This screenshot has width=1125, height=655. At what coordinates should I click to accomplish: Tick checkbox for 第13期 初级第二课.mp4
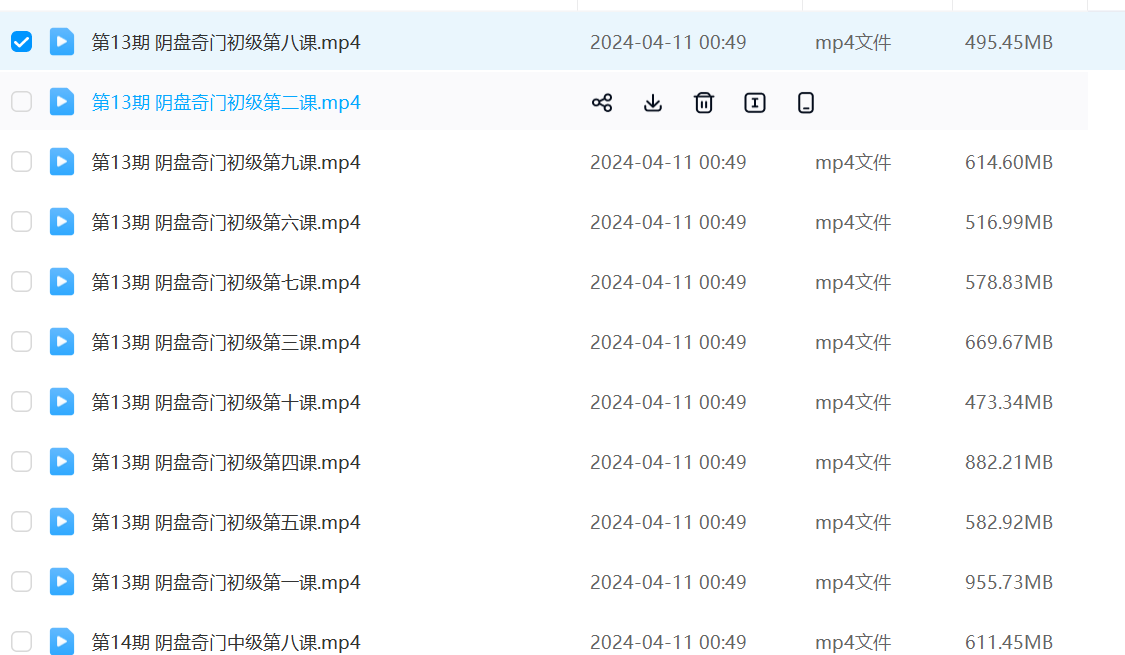tap(21, 102)
